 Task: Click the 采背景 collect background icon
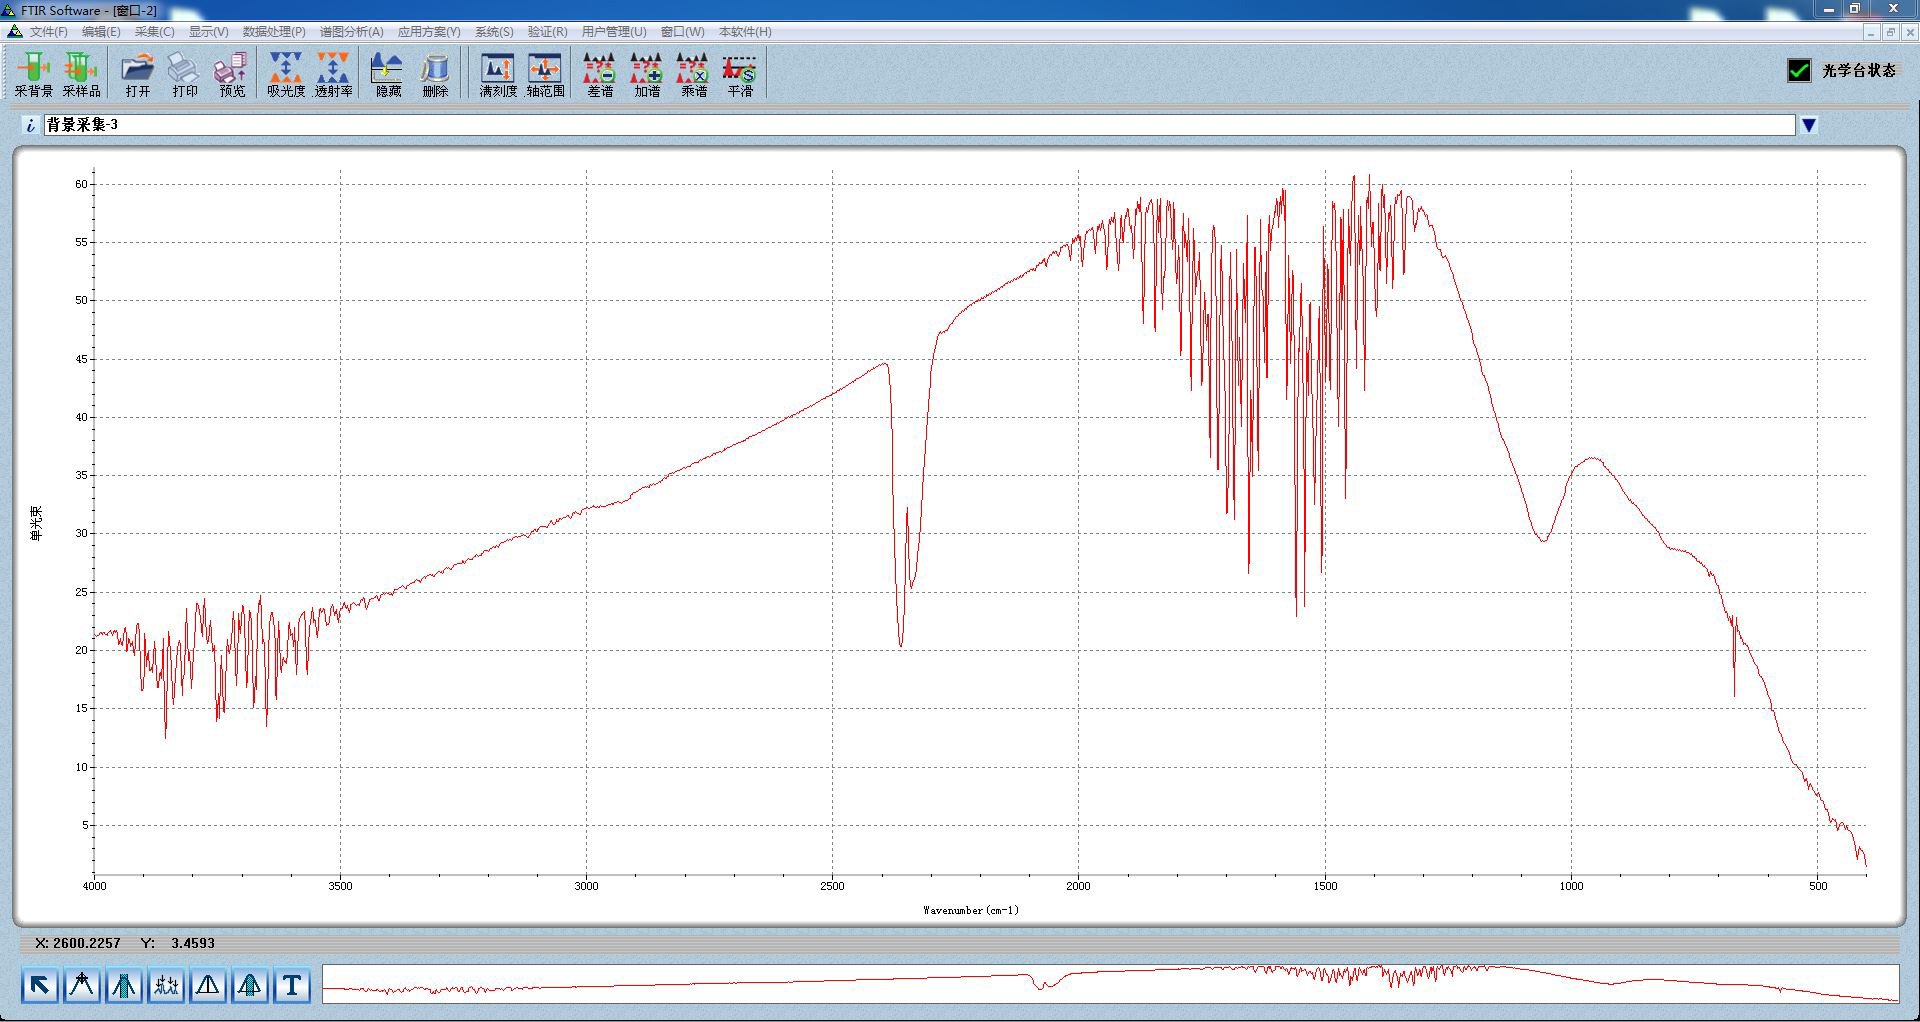[x=33, y=74]
